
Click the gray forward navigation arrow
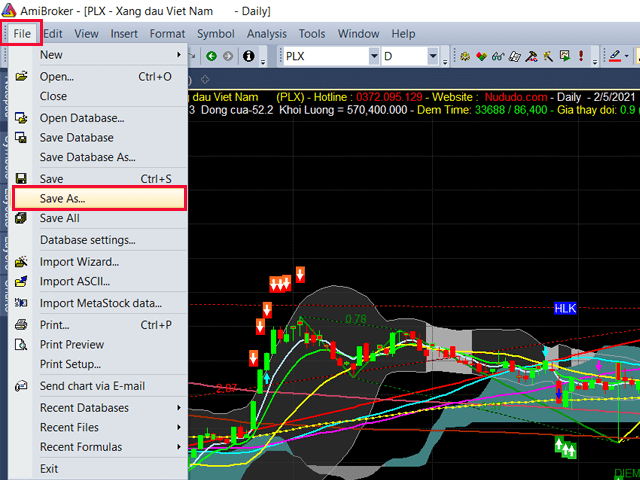(x=228, y=56)
